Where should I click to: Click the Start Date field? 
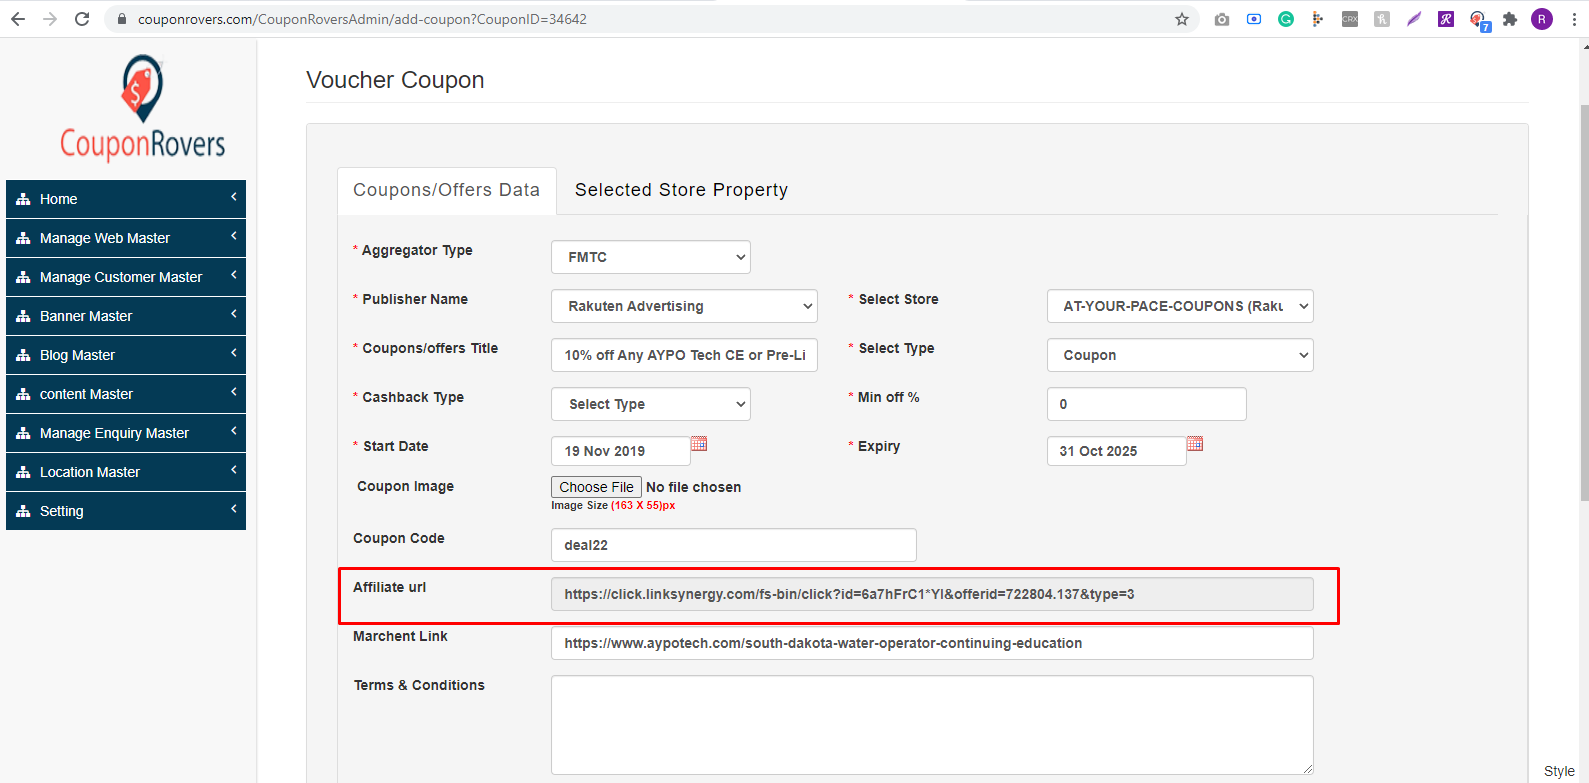[x=620, y=451]
